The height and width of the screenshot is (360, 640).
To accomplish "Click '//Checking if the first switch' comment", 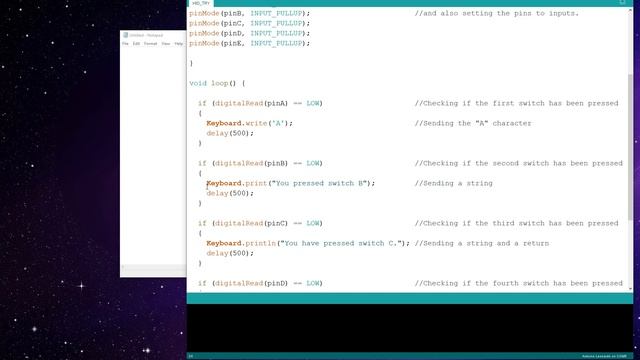I will click(x=516, y=103).
